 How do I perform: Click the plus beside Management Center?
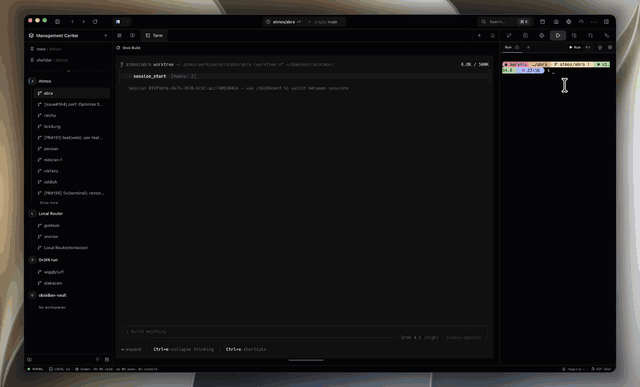coord(105,36)
